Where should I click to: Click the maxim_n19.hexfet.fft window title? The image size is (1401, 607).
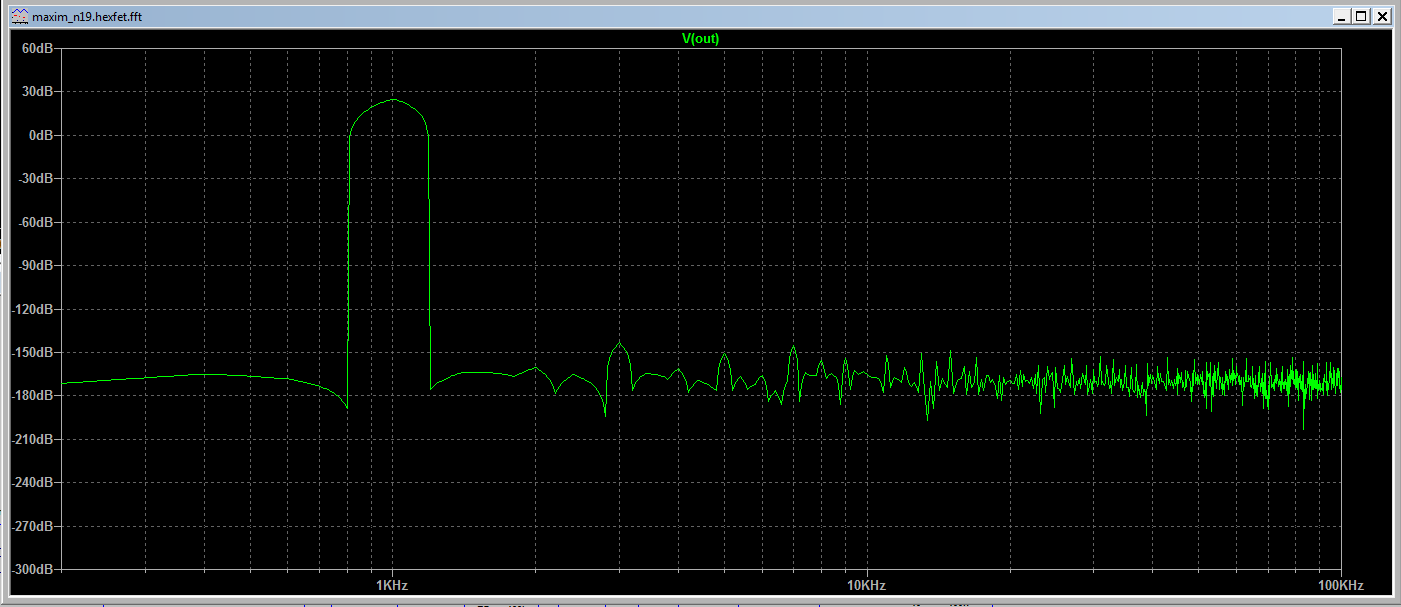[87, 18]
